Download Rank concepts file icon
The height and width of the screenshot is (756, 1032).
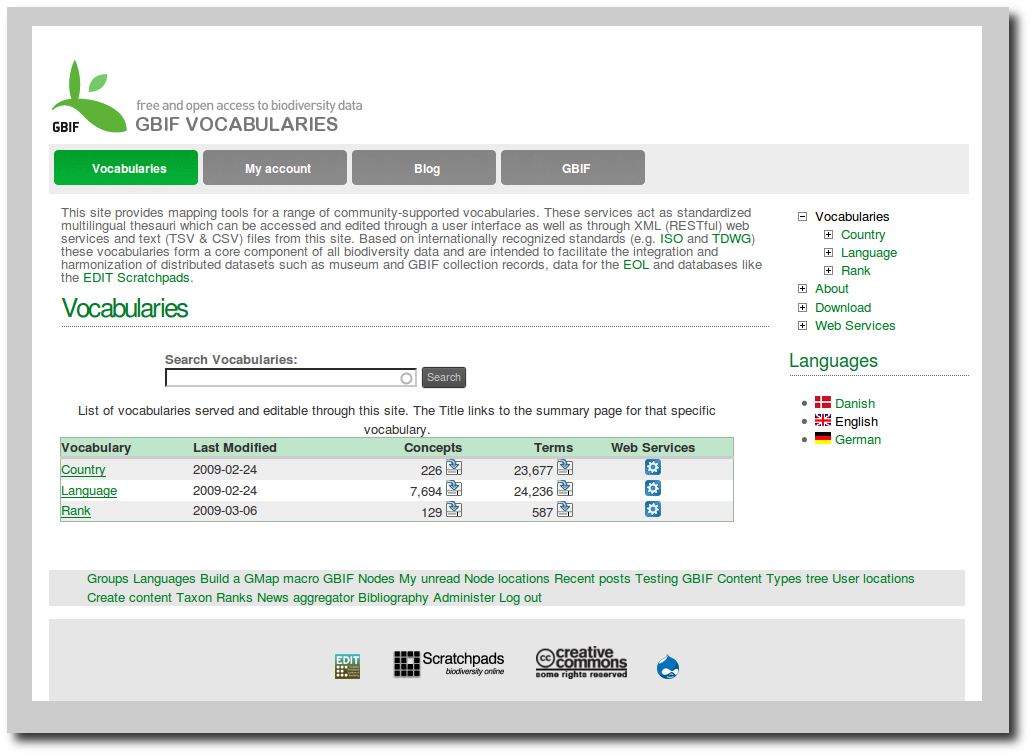[453, 509]
